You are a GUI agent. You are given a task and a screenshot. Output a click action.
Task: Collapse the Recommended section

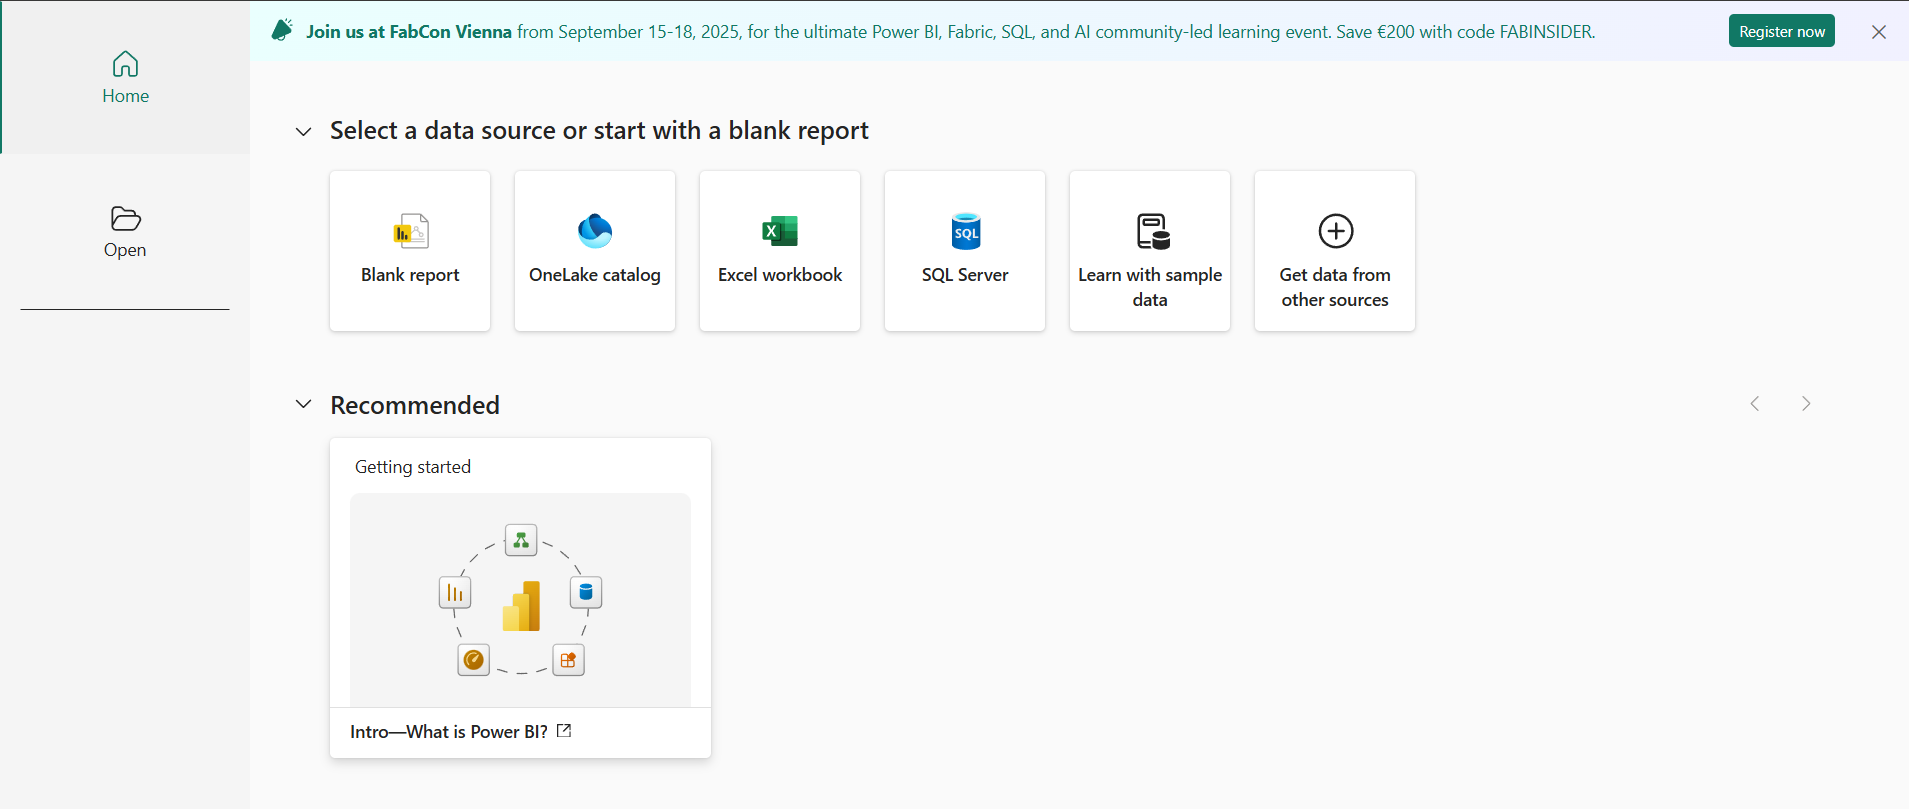[x=304, y=404]
